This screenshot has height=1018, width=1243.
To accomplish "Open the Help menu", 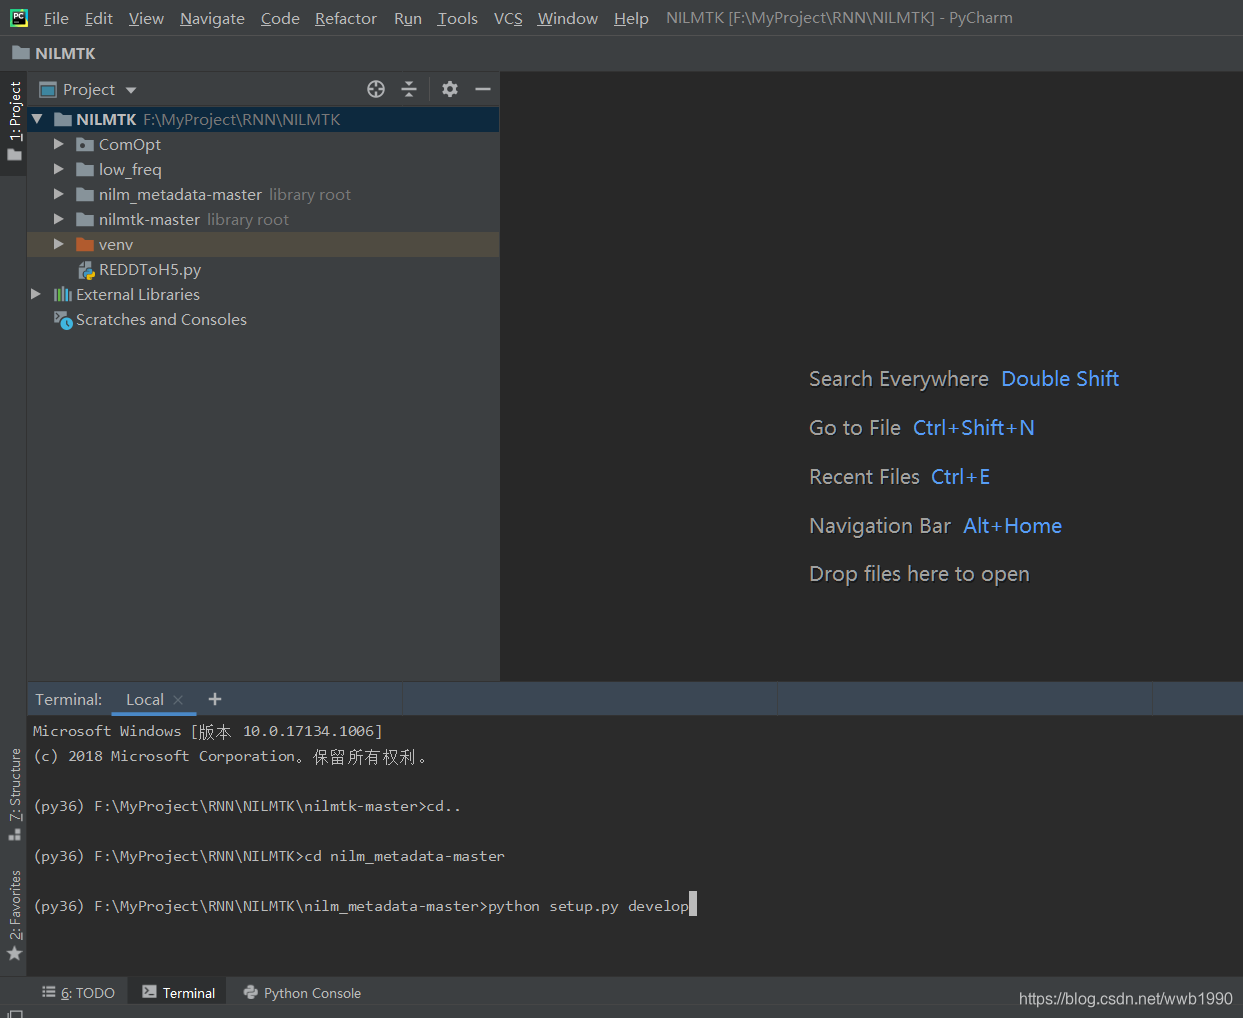I will coord(631,18).
